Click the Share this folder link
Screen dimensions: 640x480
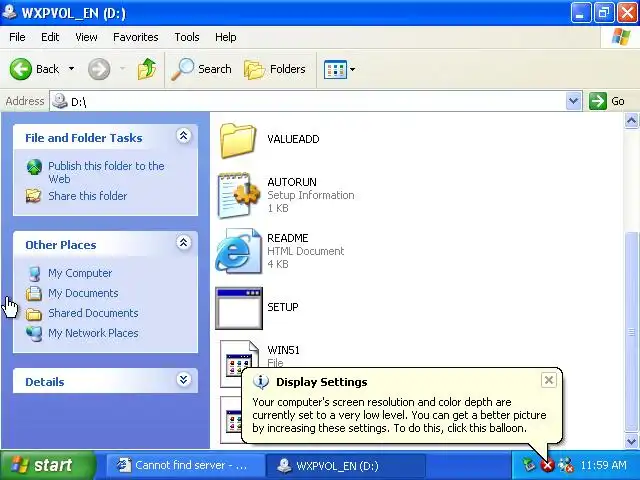click(88, 196)
